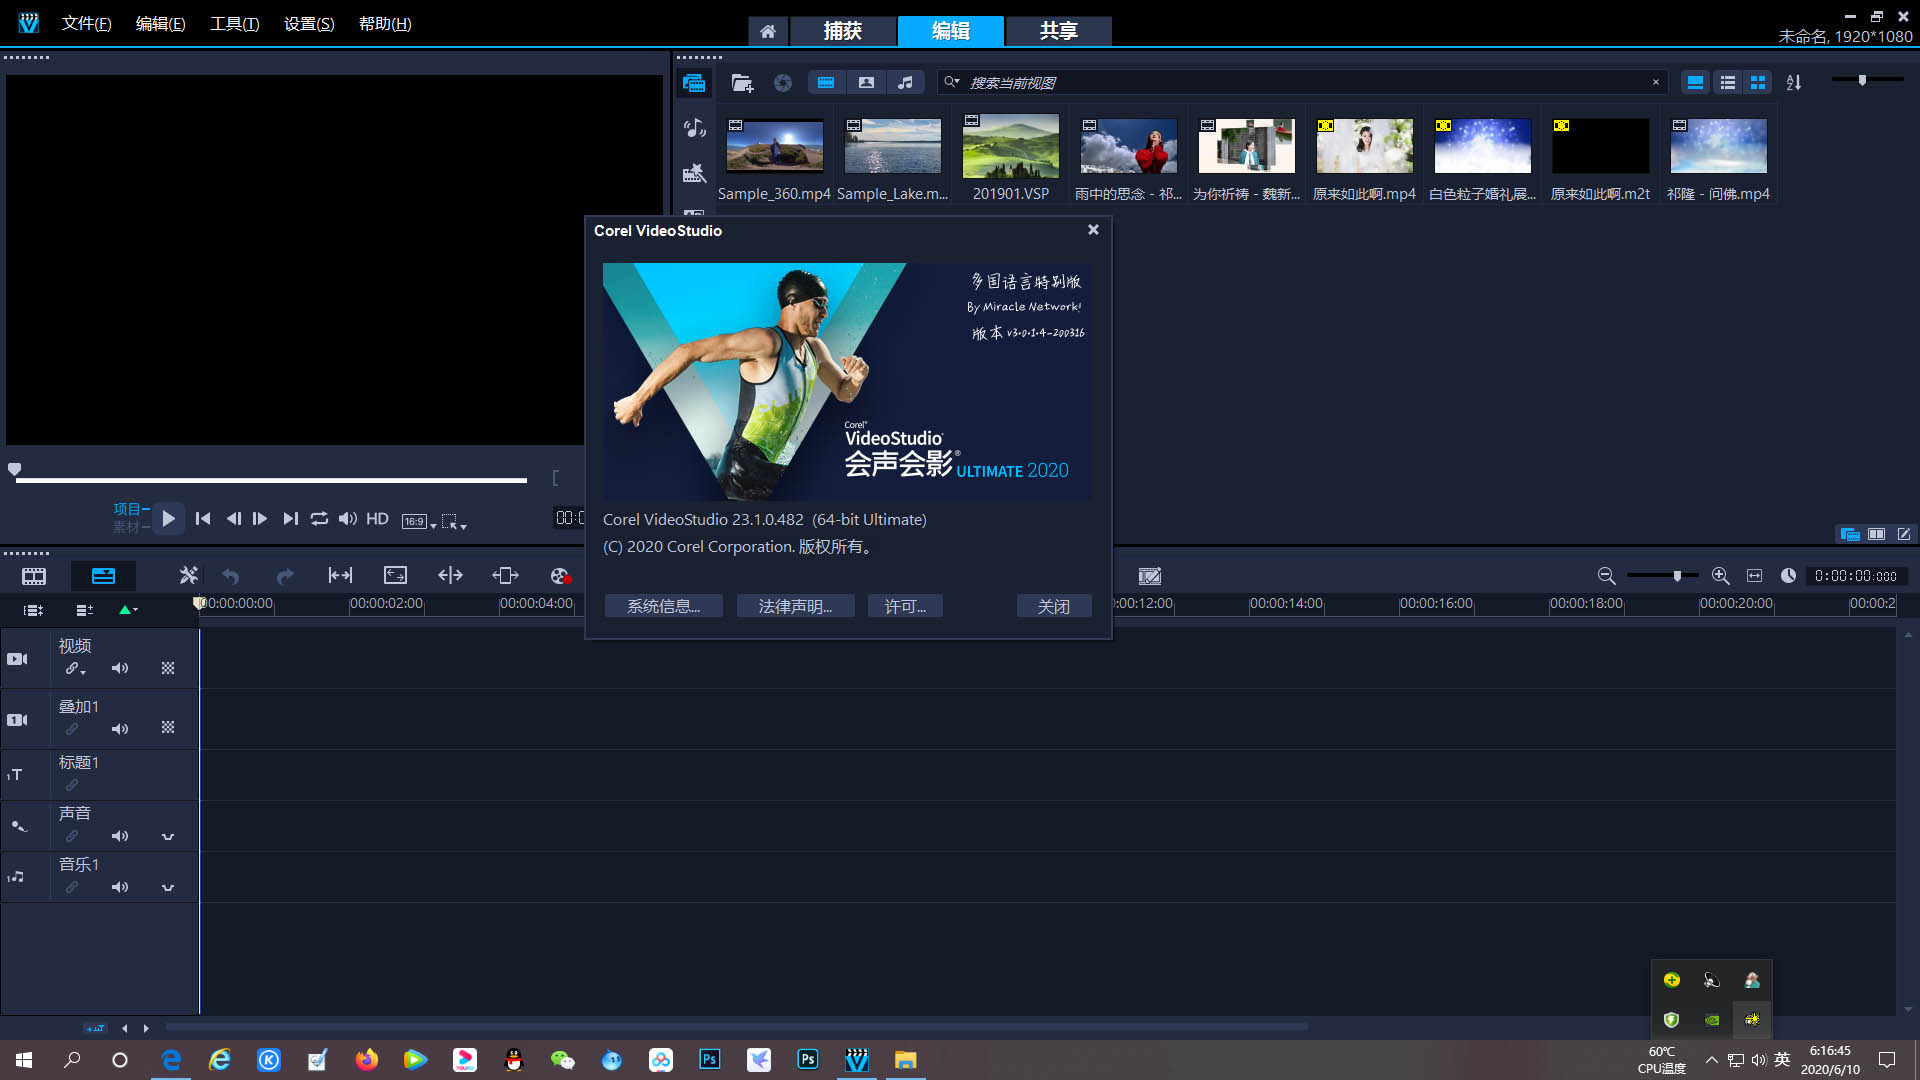1920x1080 pixels.
Task: Switch to the 捕获 tab
Action: click(x=843, y=31)
